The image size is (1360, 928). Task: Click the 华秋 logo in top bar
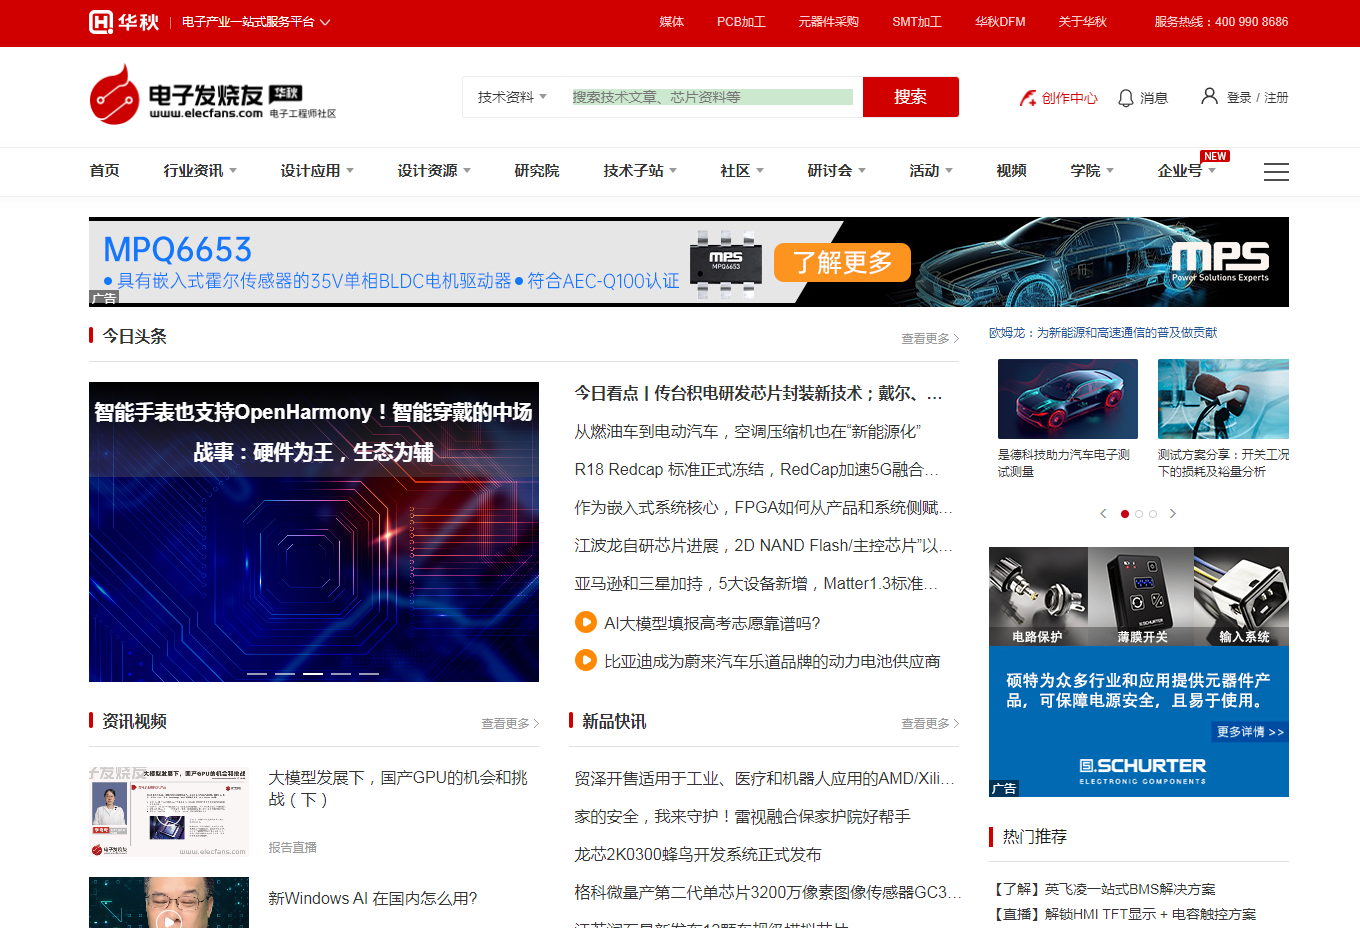coord(124,21)
